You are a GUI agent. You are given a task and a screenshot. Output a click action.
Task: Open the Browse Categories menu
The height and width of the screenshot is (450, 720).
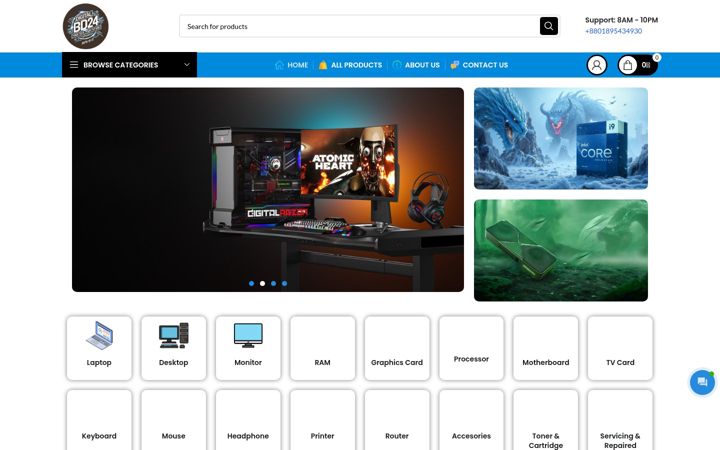click(129, 65)
